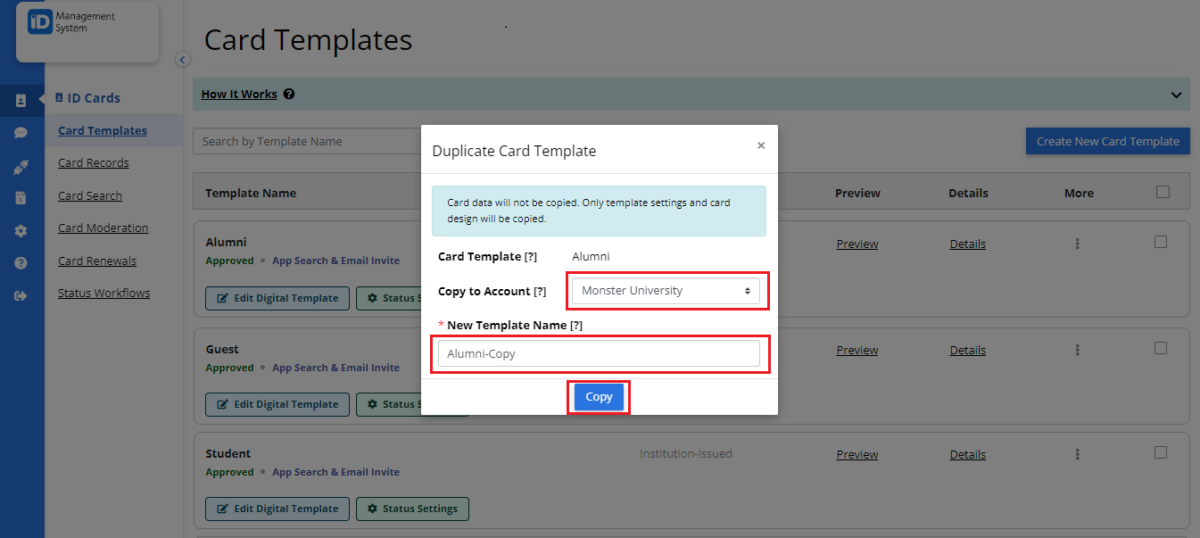Screen dimensions: 1200x538
Task: Tick the Alumni row checkbox
Action: click(1160, 242)
